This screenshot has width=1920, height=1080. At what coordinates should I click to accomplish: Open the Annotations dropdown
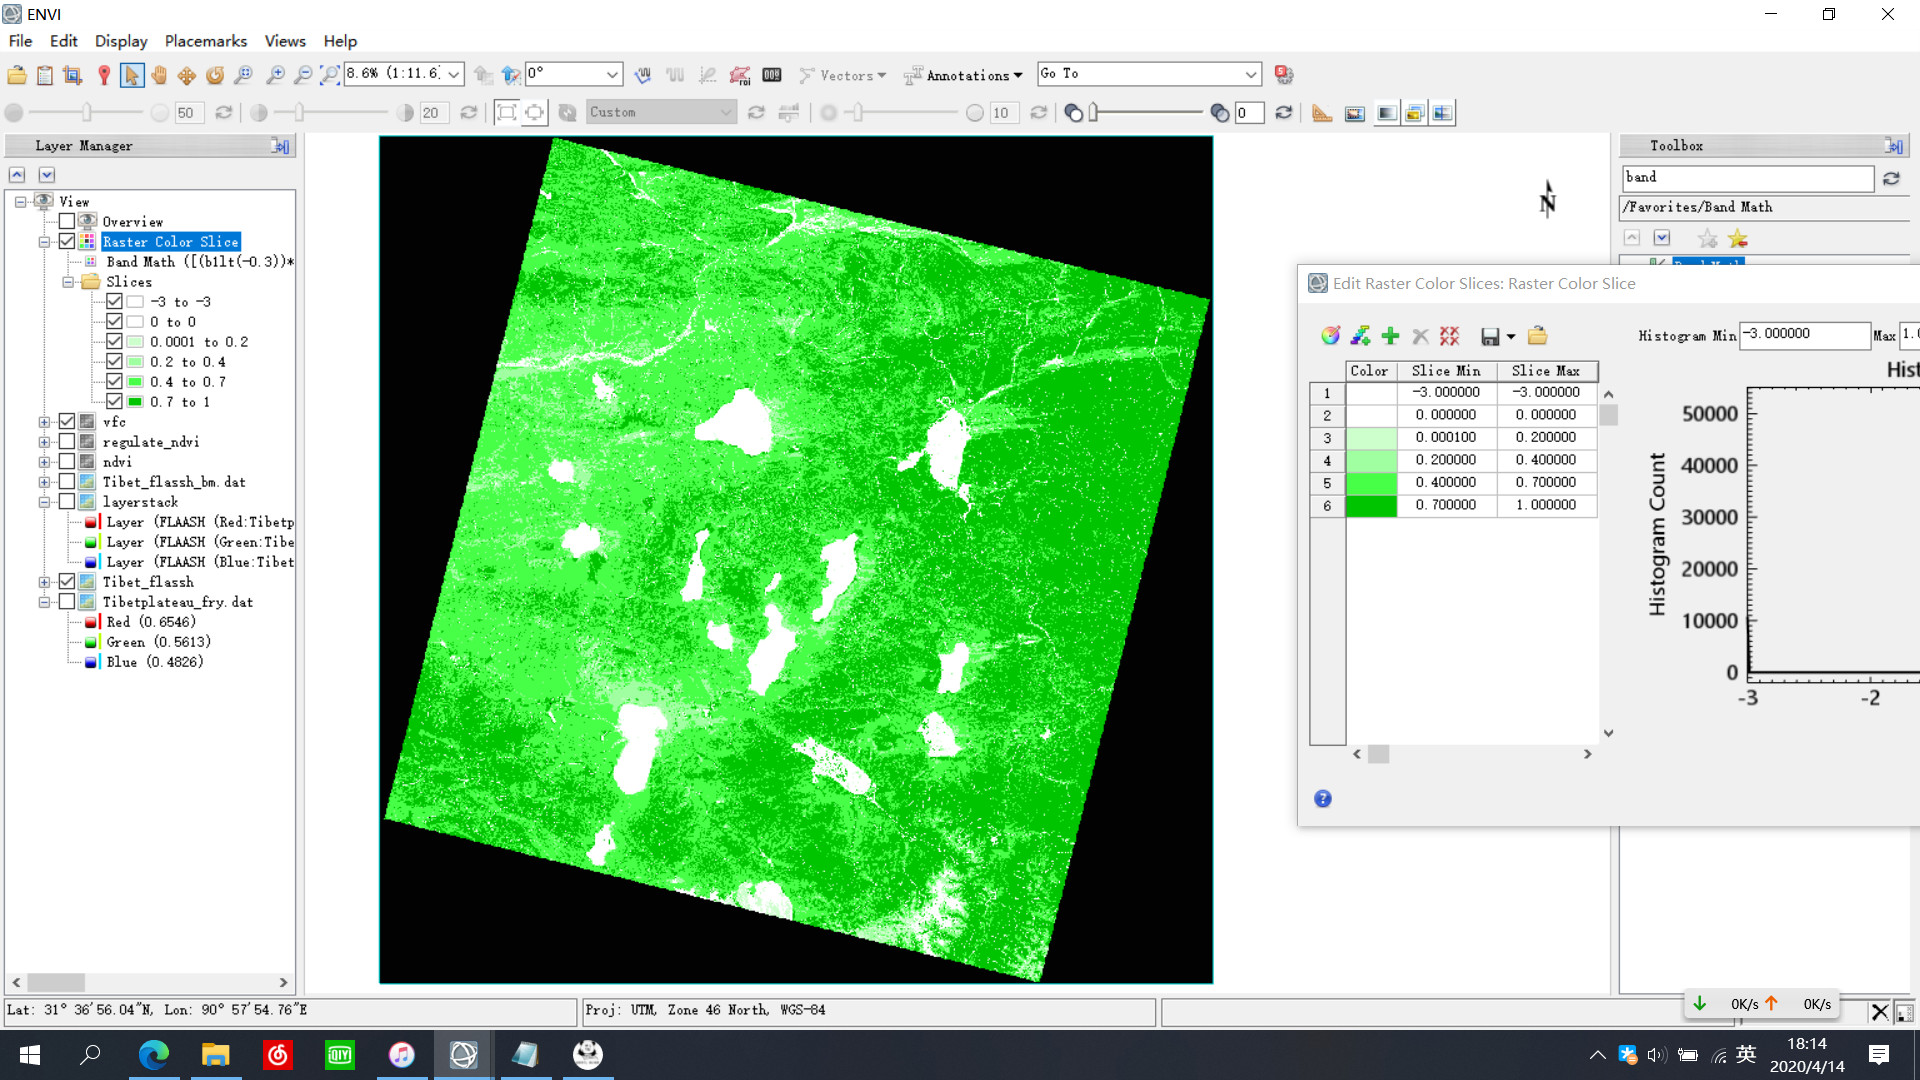(965, 75)
